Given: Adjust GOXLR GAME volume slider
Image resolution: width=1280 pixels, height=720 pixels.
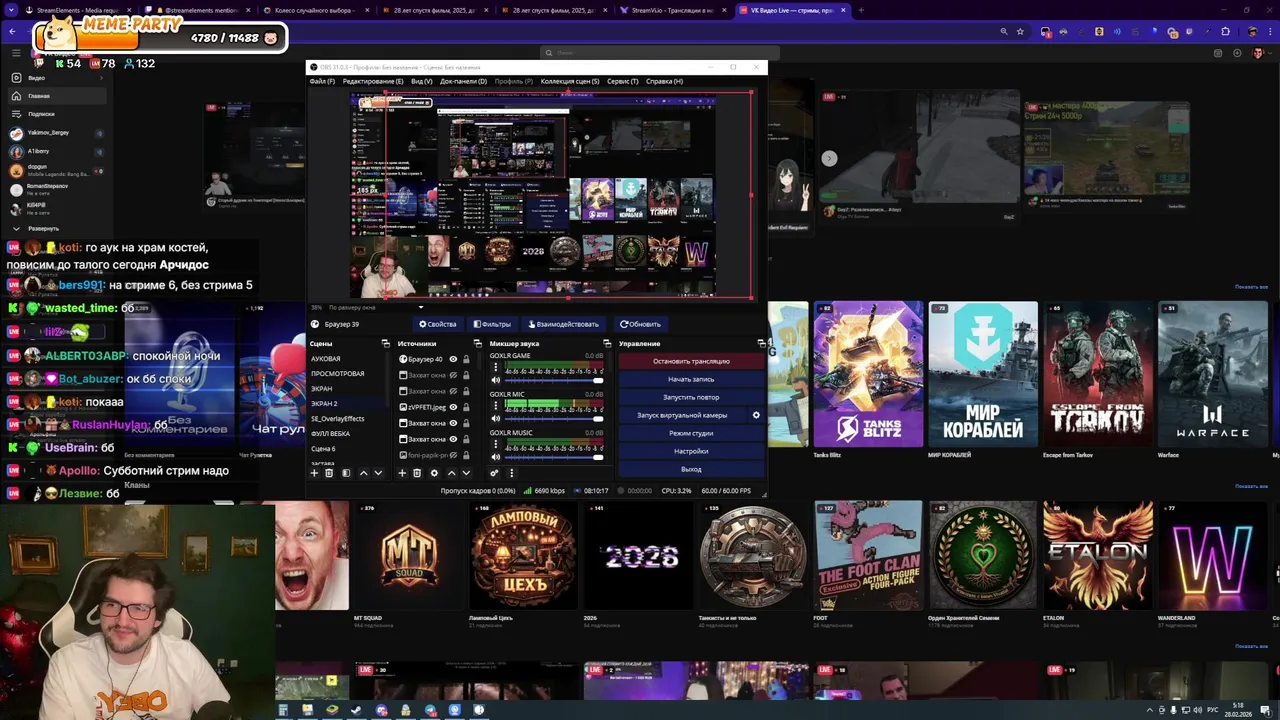Looking at the screenshot, I should (x=554, y=380).
